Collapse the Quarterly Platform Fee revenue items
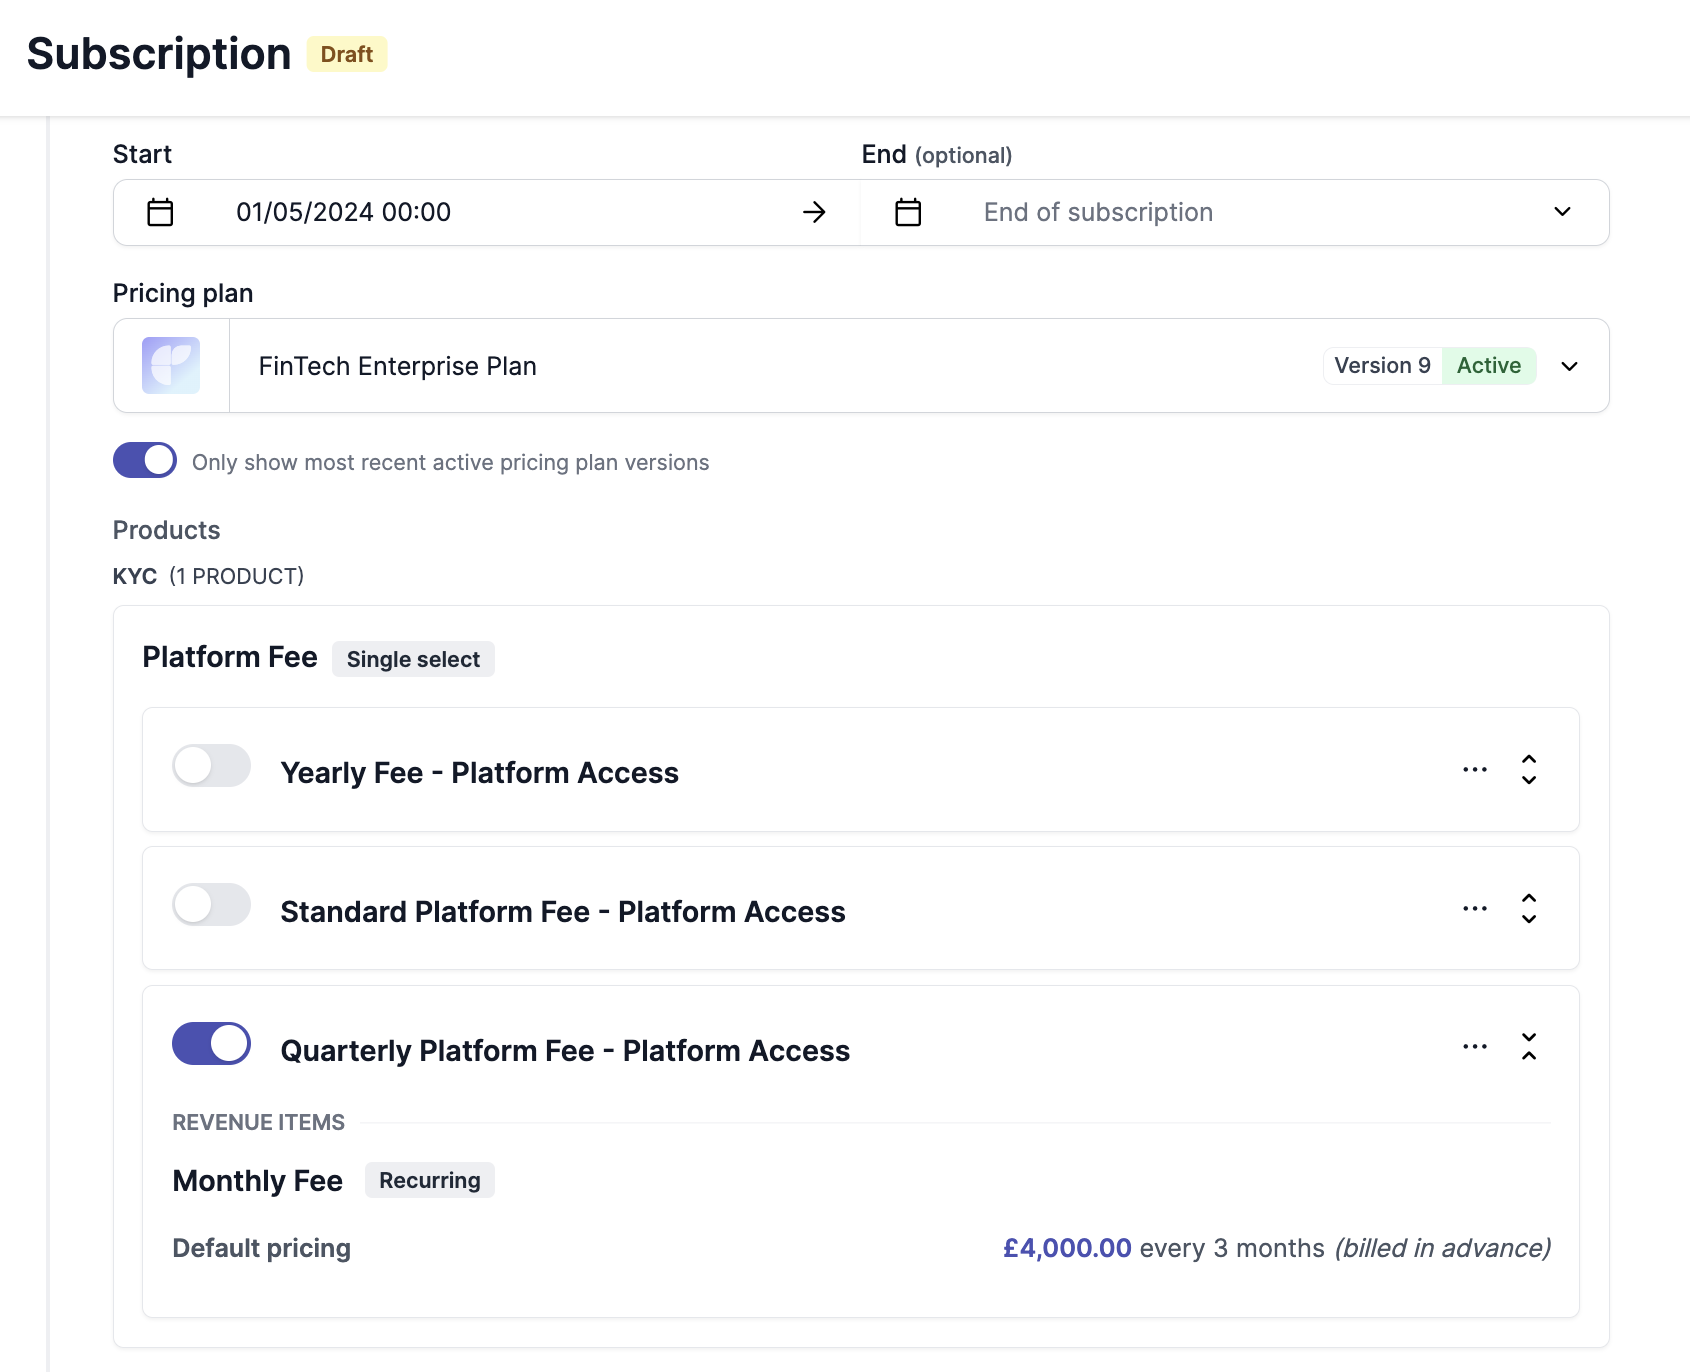Image resolution: width=1690 pixels, height=1372 pixels. point(1529,1046)
